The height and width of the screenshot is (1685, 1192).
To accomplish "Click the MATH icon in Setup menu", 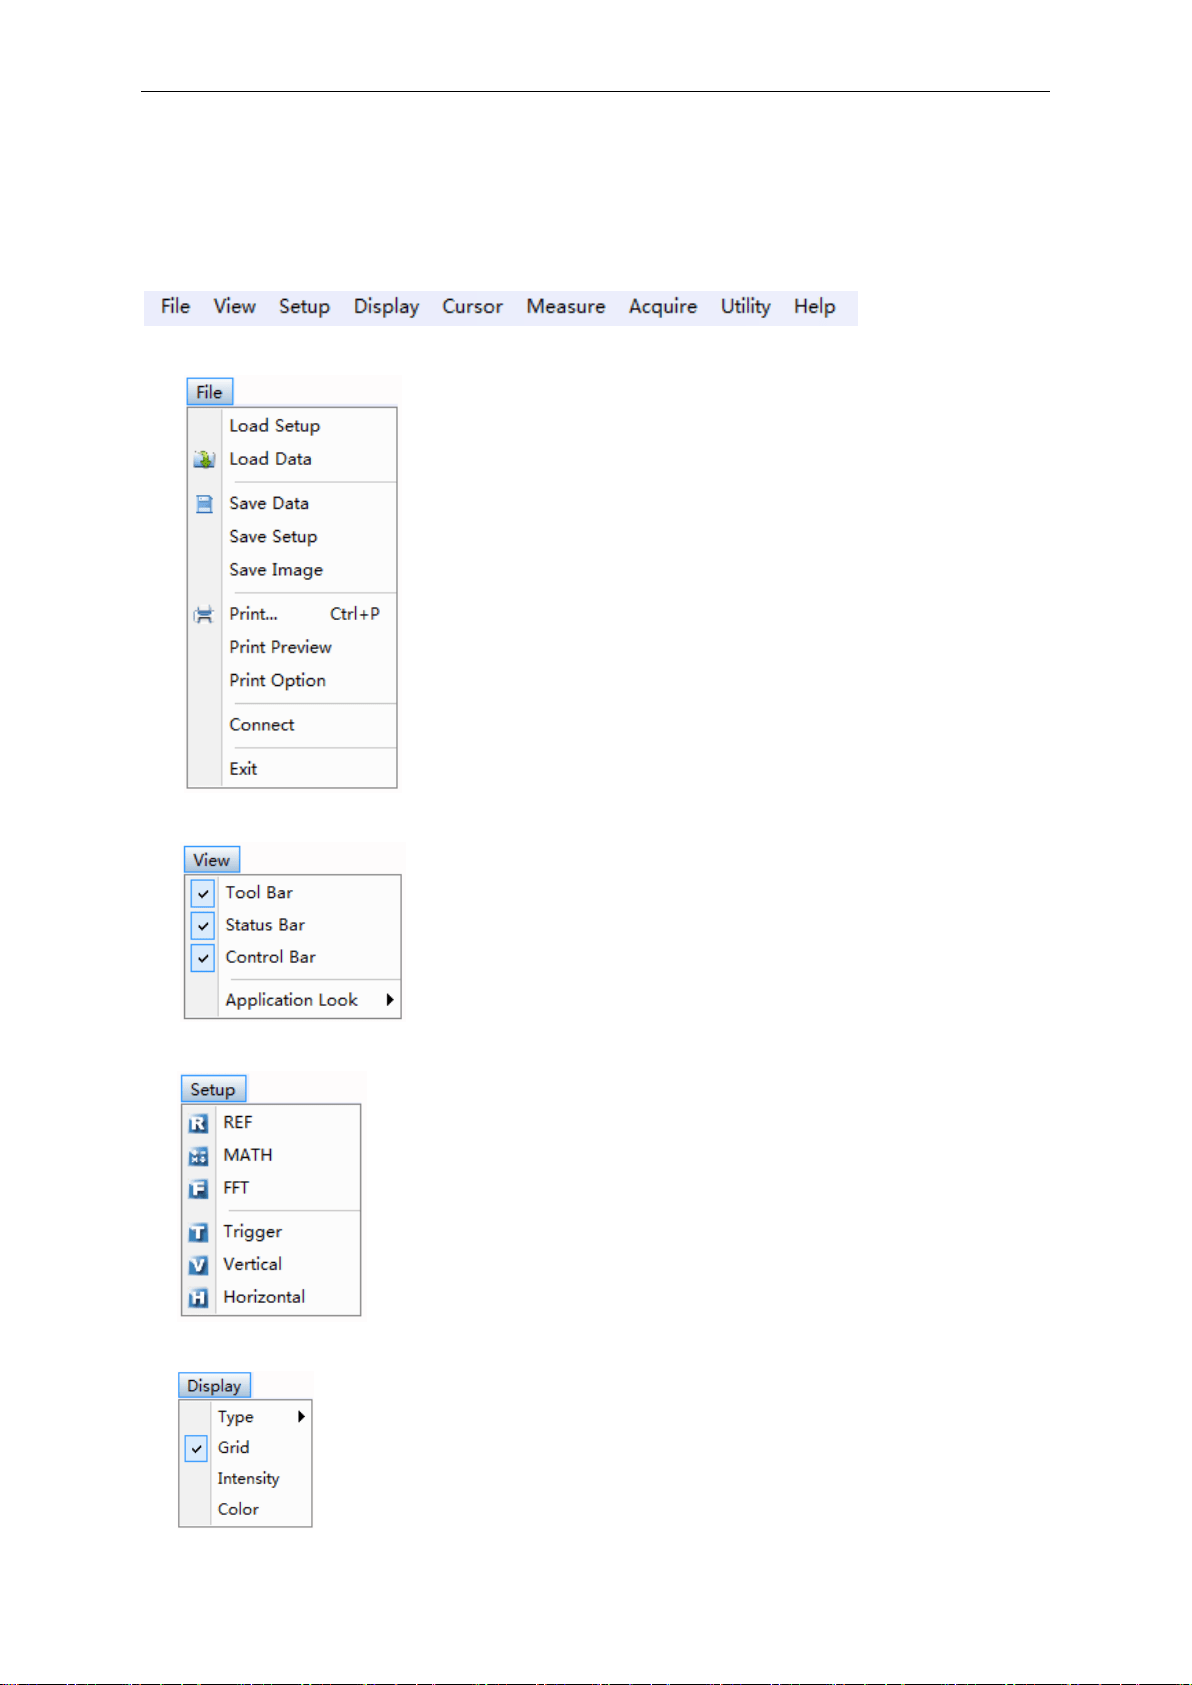I will (198, 1156).
